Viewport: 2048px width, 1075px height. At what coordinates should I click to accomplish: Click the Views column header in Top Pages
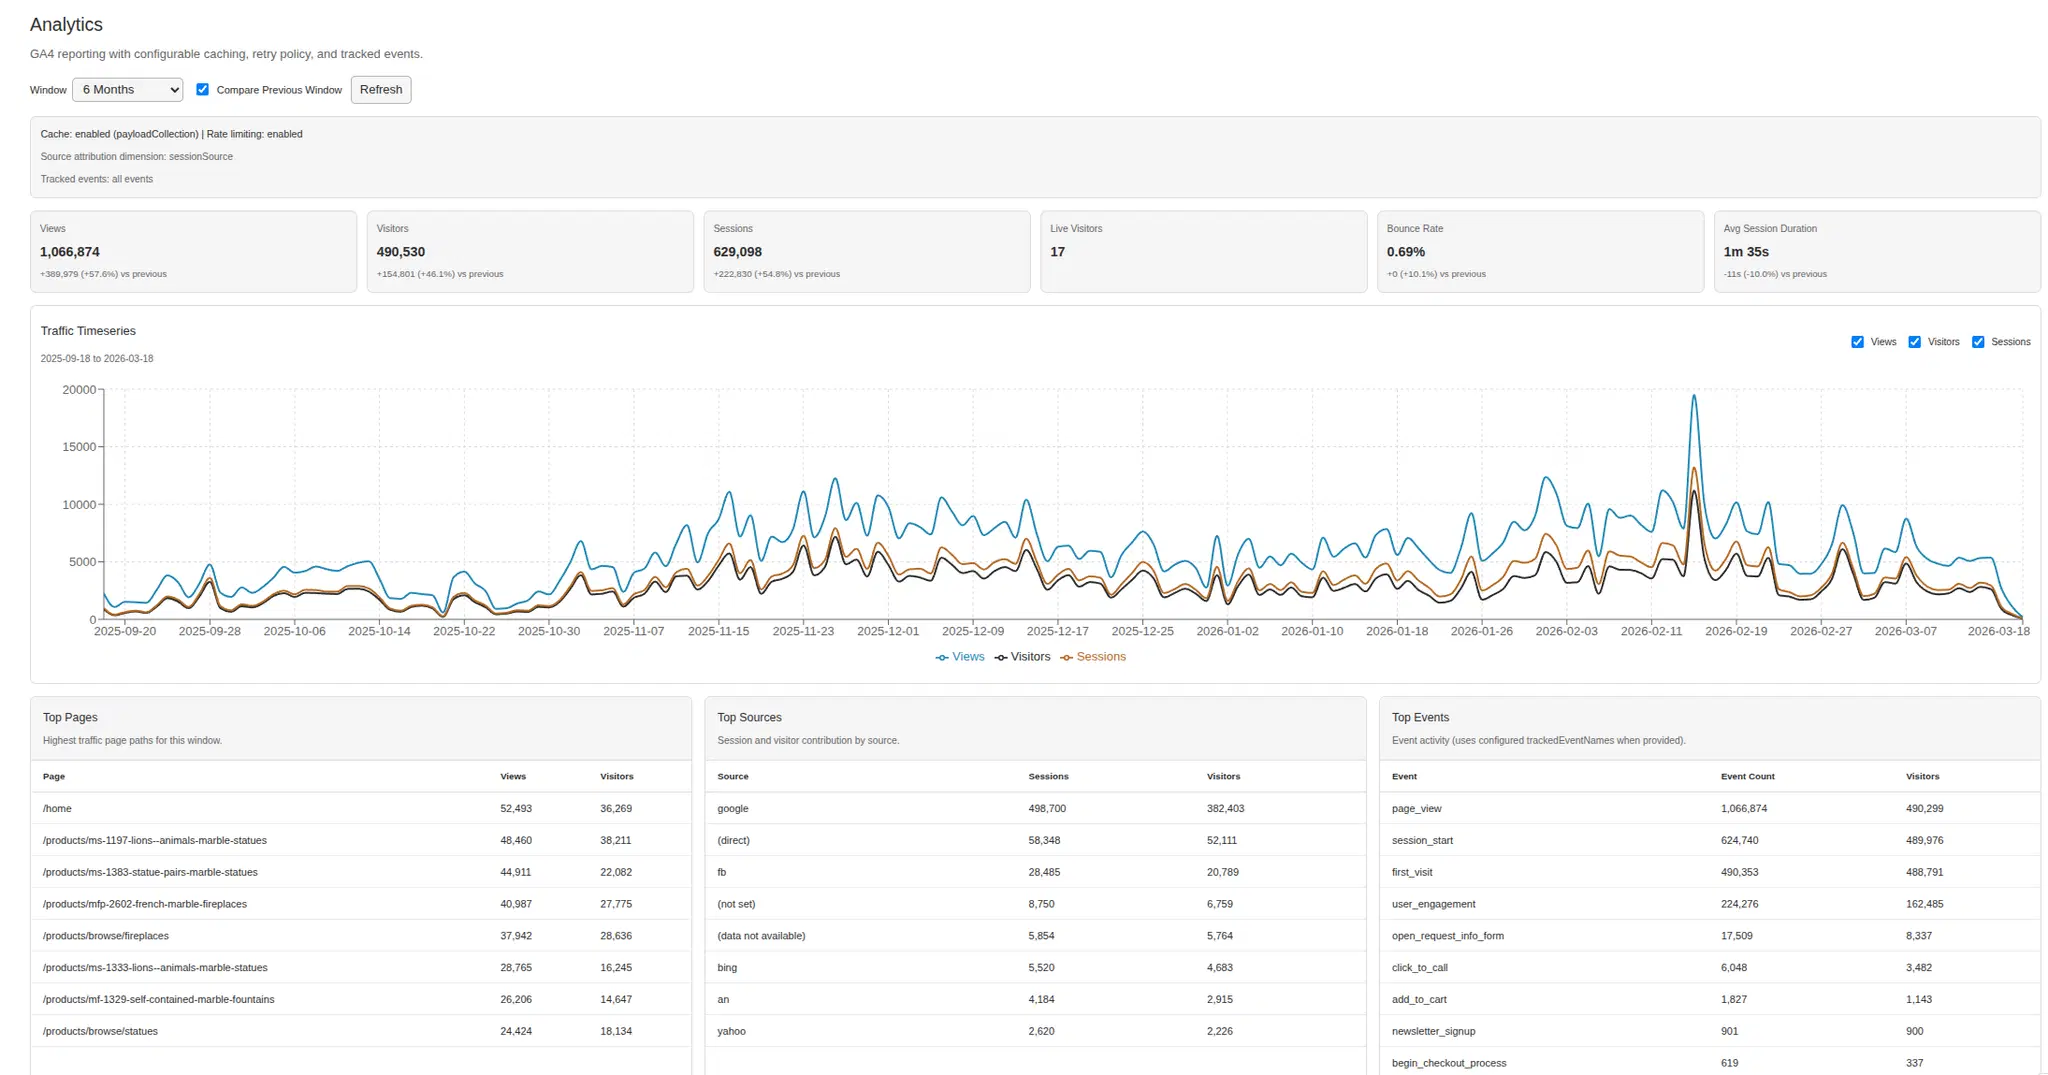point(512,776)
